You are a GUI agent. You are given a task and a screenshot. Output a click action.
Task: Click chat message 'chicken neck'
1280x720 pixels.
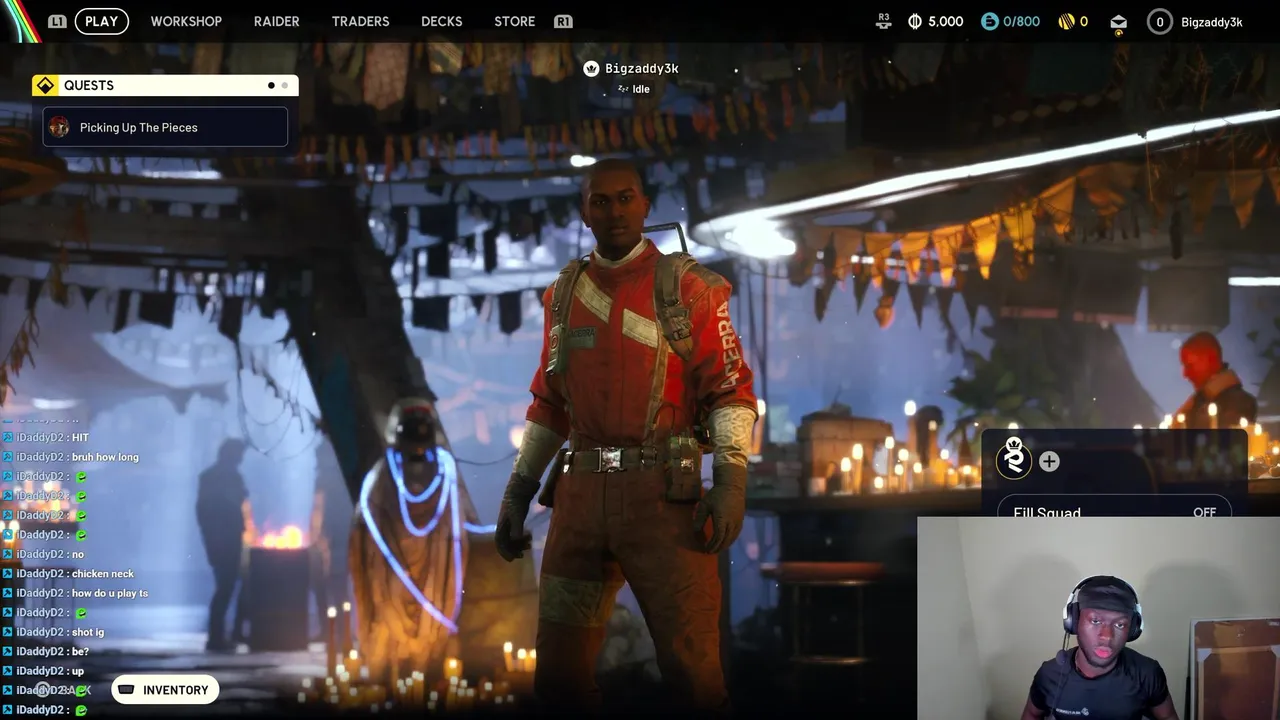tap(102, 574)
